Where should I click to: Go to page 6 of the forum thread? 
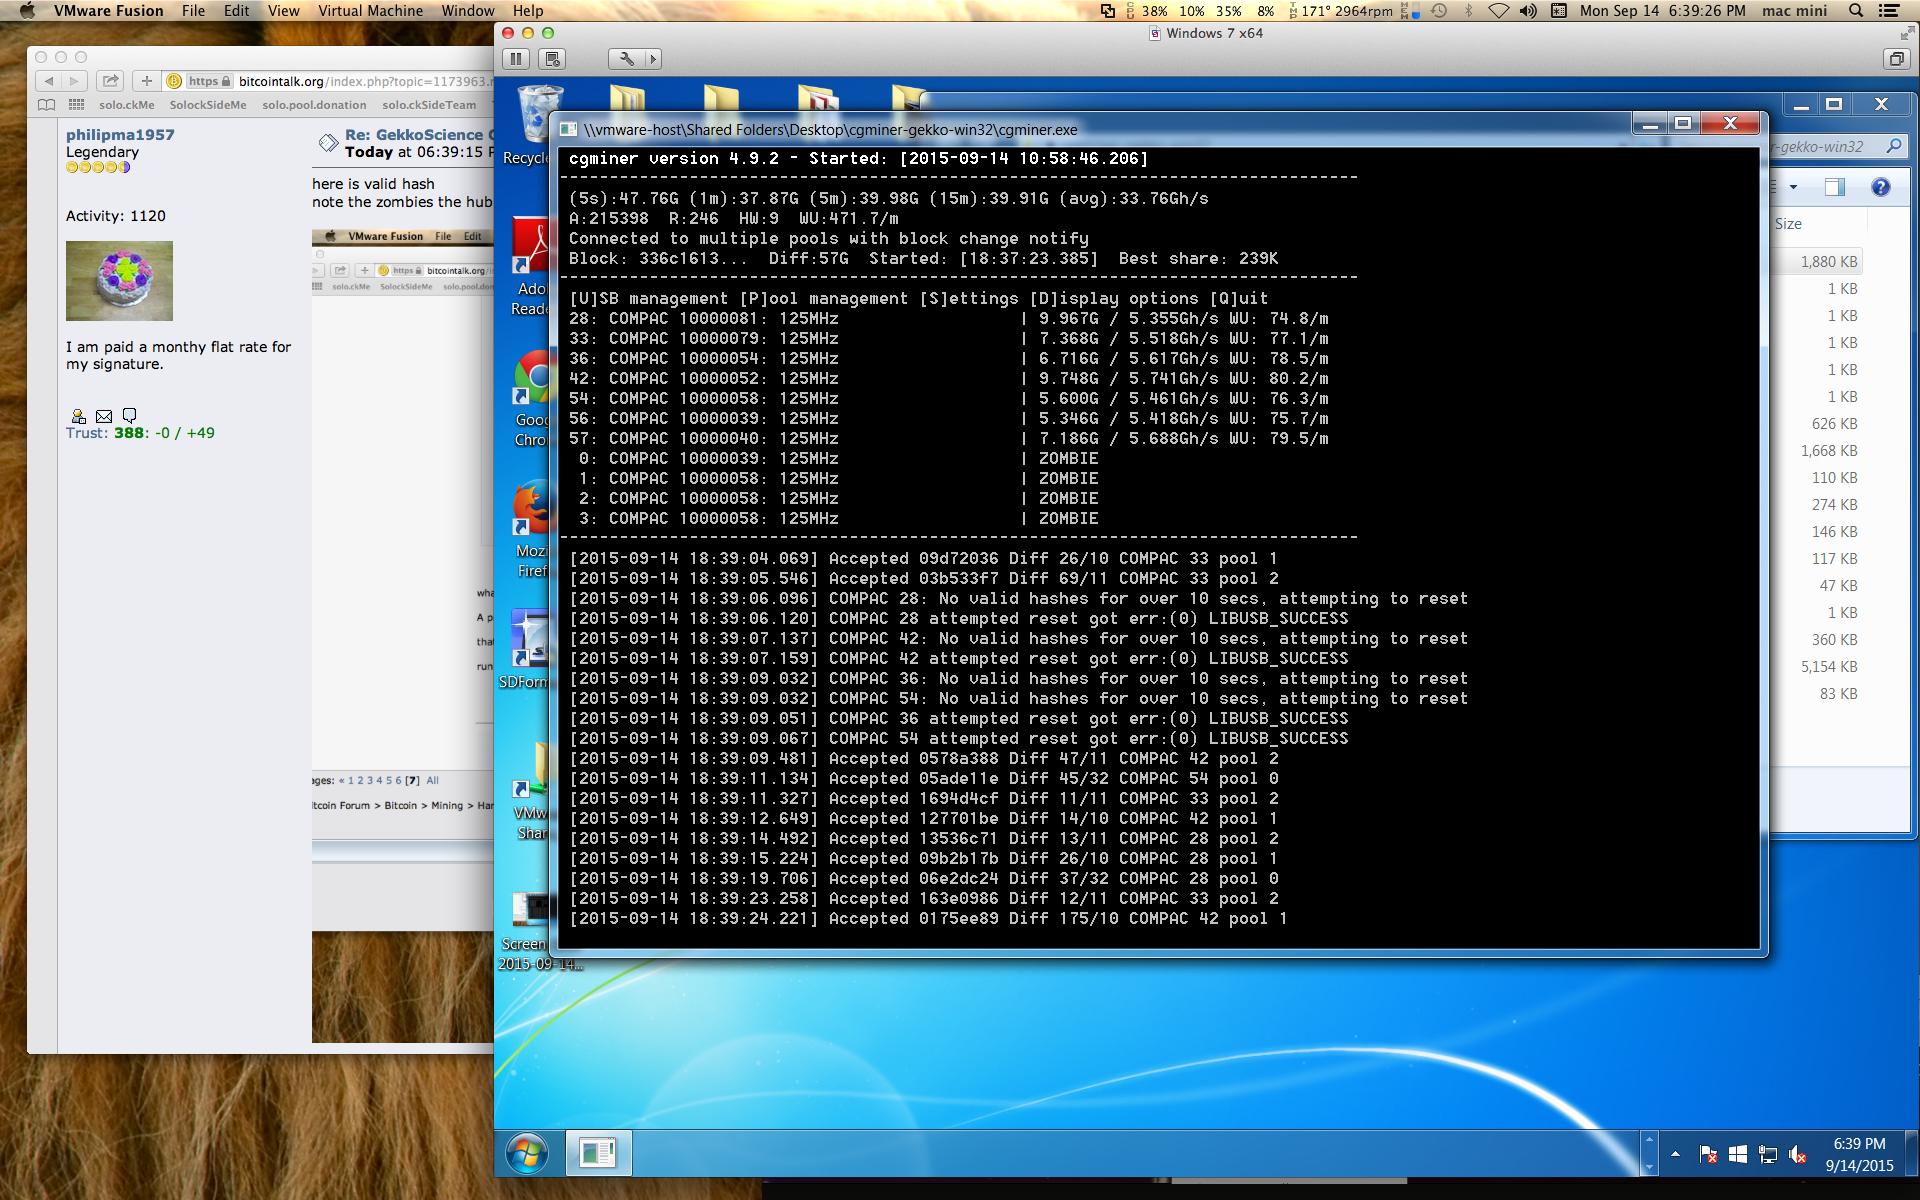click(397, 780)
